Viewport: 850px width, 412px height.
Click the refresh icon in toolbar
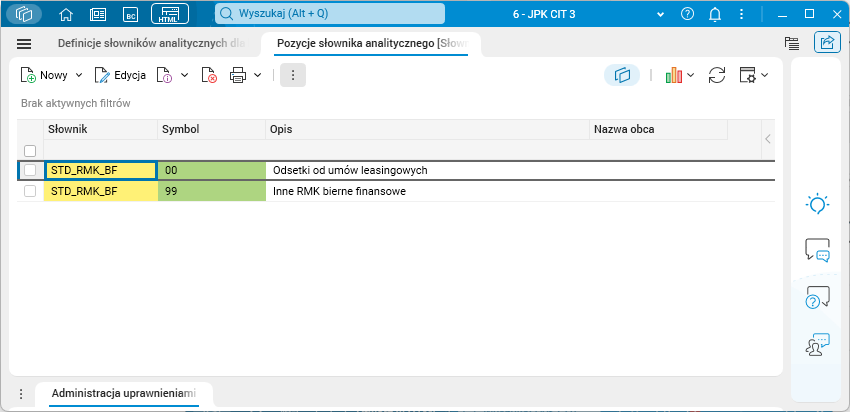pyautogui.click(x=716, y=75)
